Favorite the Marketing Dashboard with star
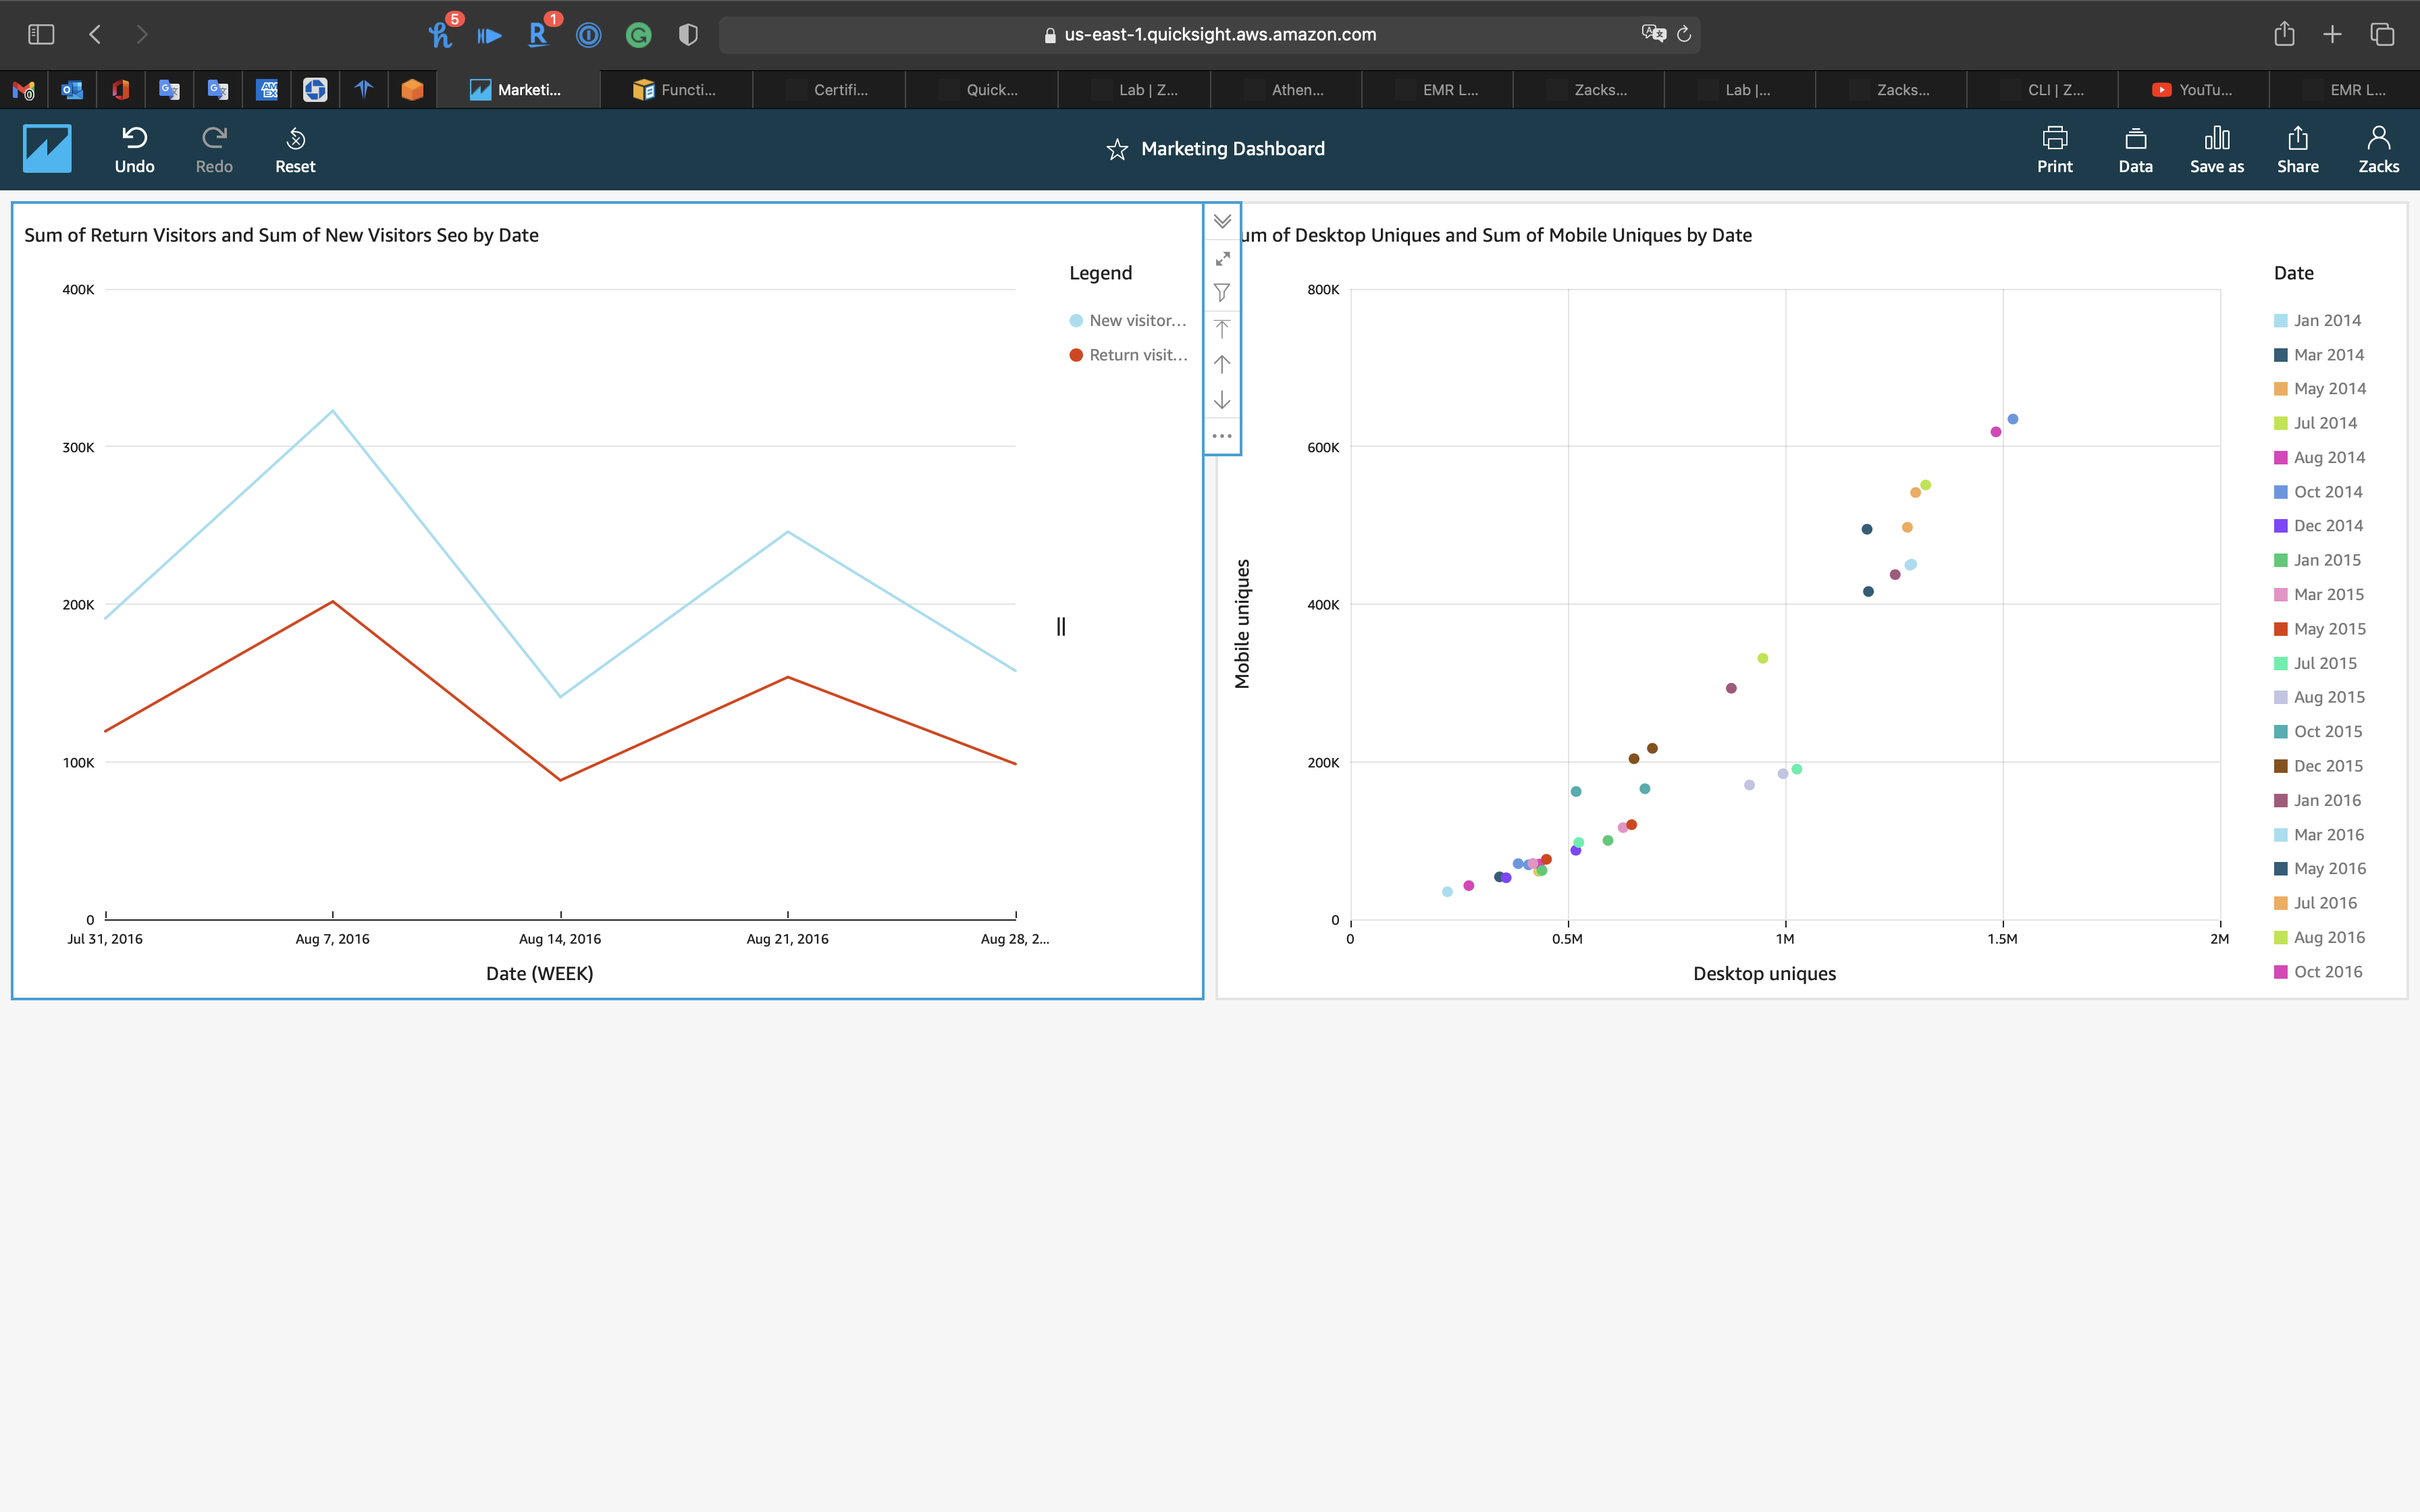The height and width of the screenshot is (1512, 2420). tap(1117, 150)
